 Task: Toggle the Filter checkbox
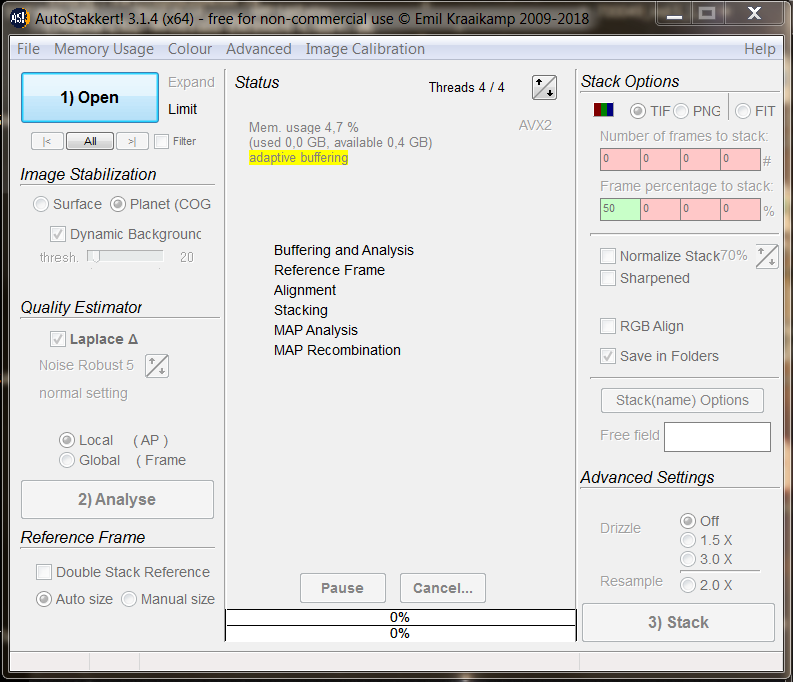pyautogui.click(x=161, y=142)
